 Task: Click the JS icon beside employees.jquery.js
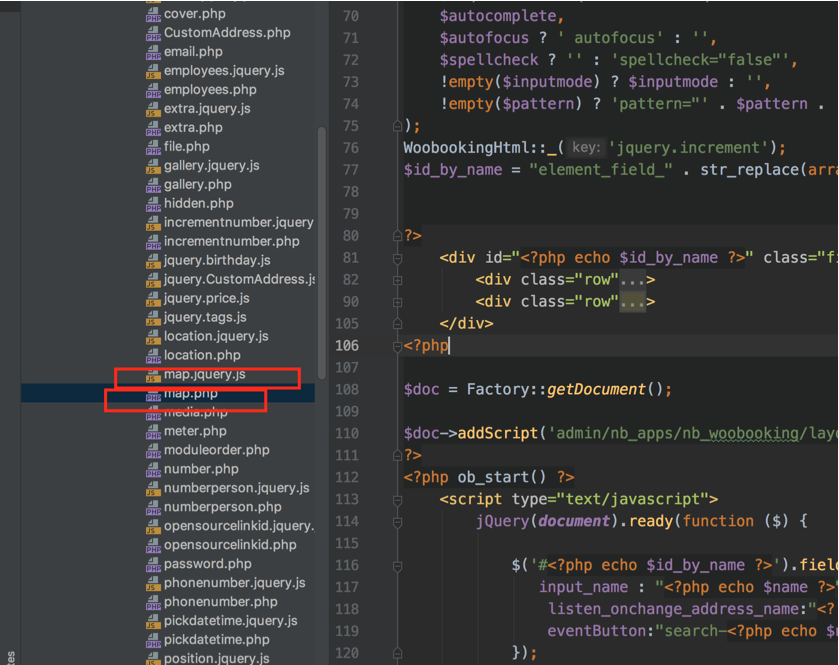coord(153,71)
